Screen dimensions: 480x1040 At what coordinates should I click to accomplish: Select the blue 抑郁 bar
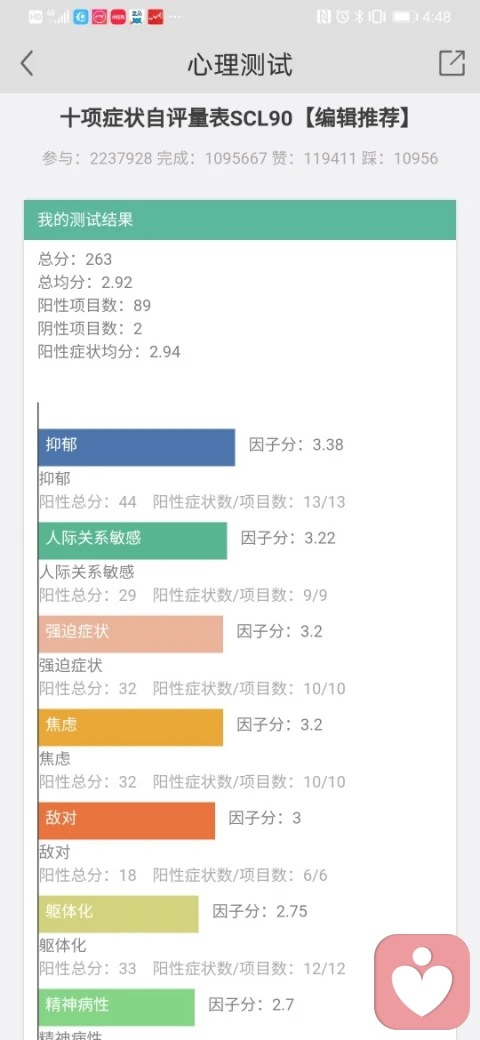[x=137, y=447]
